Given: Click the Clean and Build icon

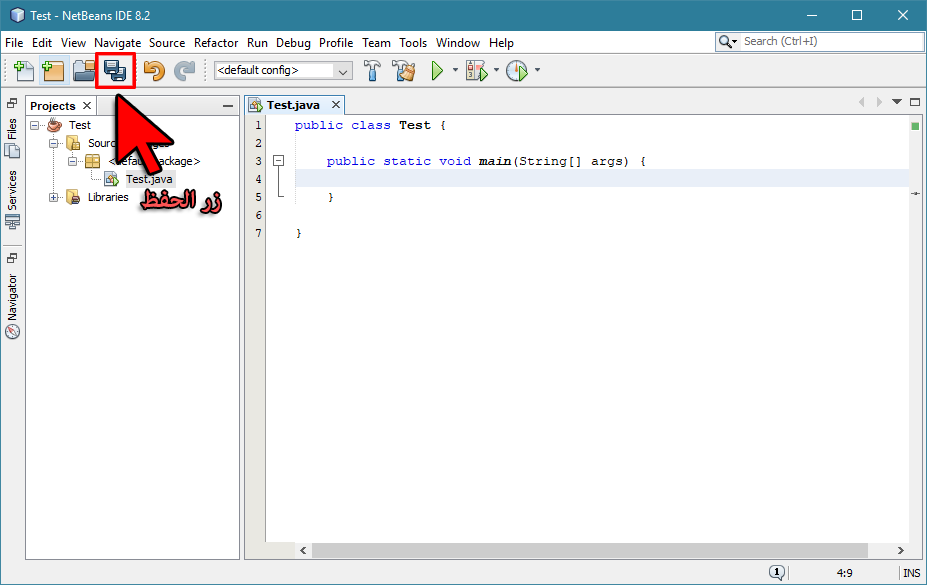Looking at the screenshot, I should (x=404, y=70).
